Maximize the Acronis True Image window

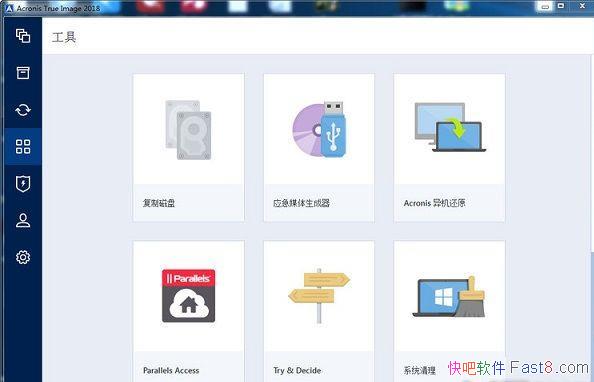pyautogui.click(x=561, y=6)
